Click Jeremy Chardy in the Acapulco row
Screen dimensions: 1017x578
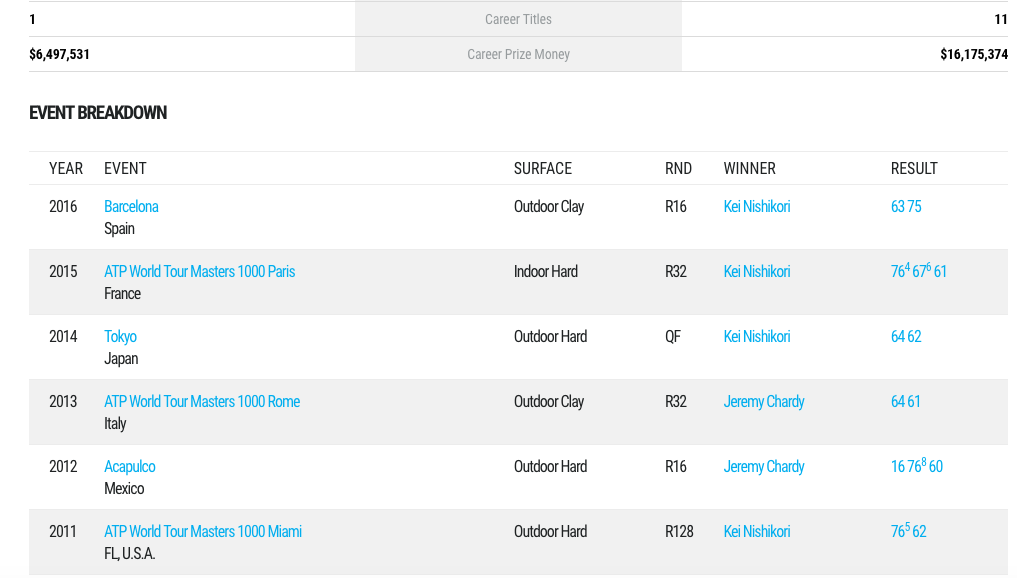pos(763,466)
